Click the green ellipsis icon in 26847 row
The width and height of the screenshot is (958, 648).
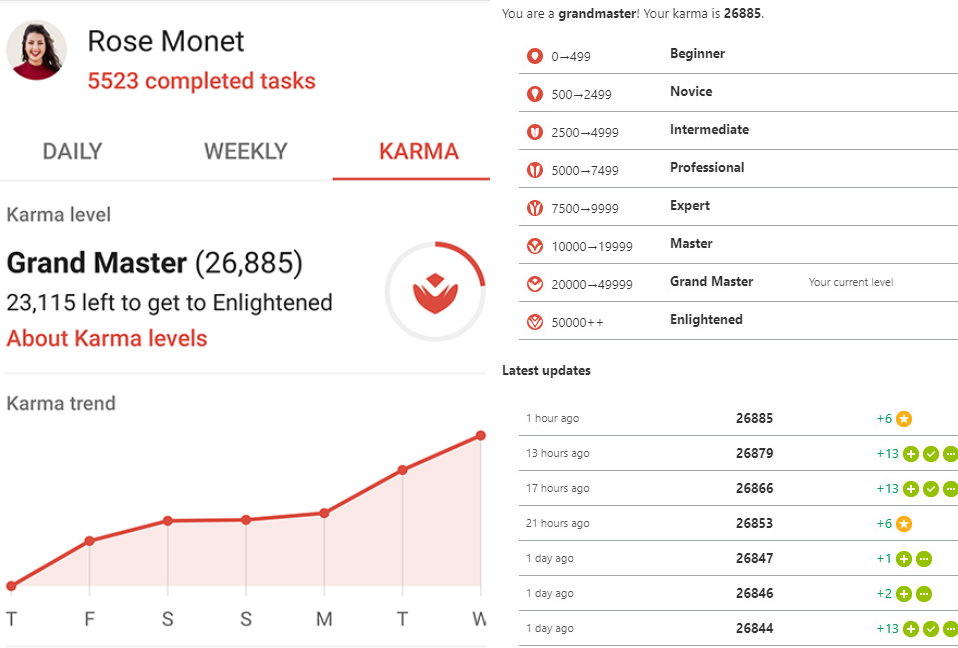(924, 558)
